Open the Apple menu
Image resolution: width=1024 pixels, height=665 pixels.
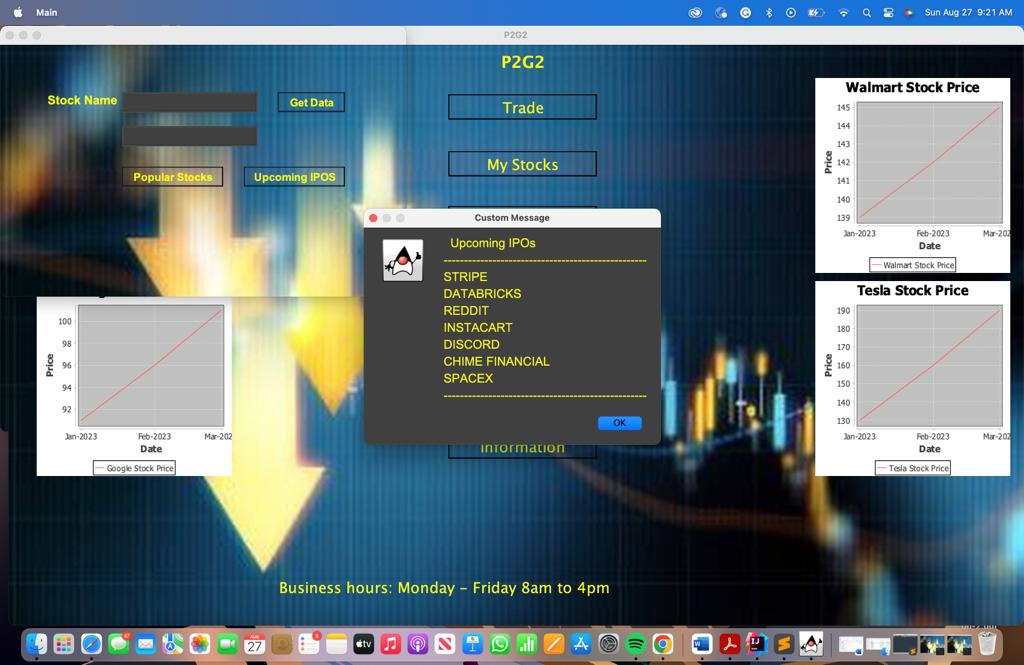tap(18, 12)
